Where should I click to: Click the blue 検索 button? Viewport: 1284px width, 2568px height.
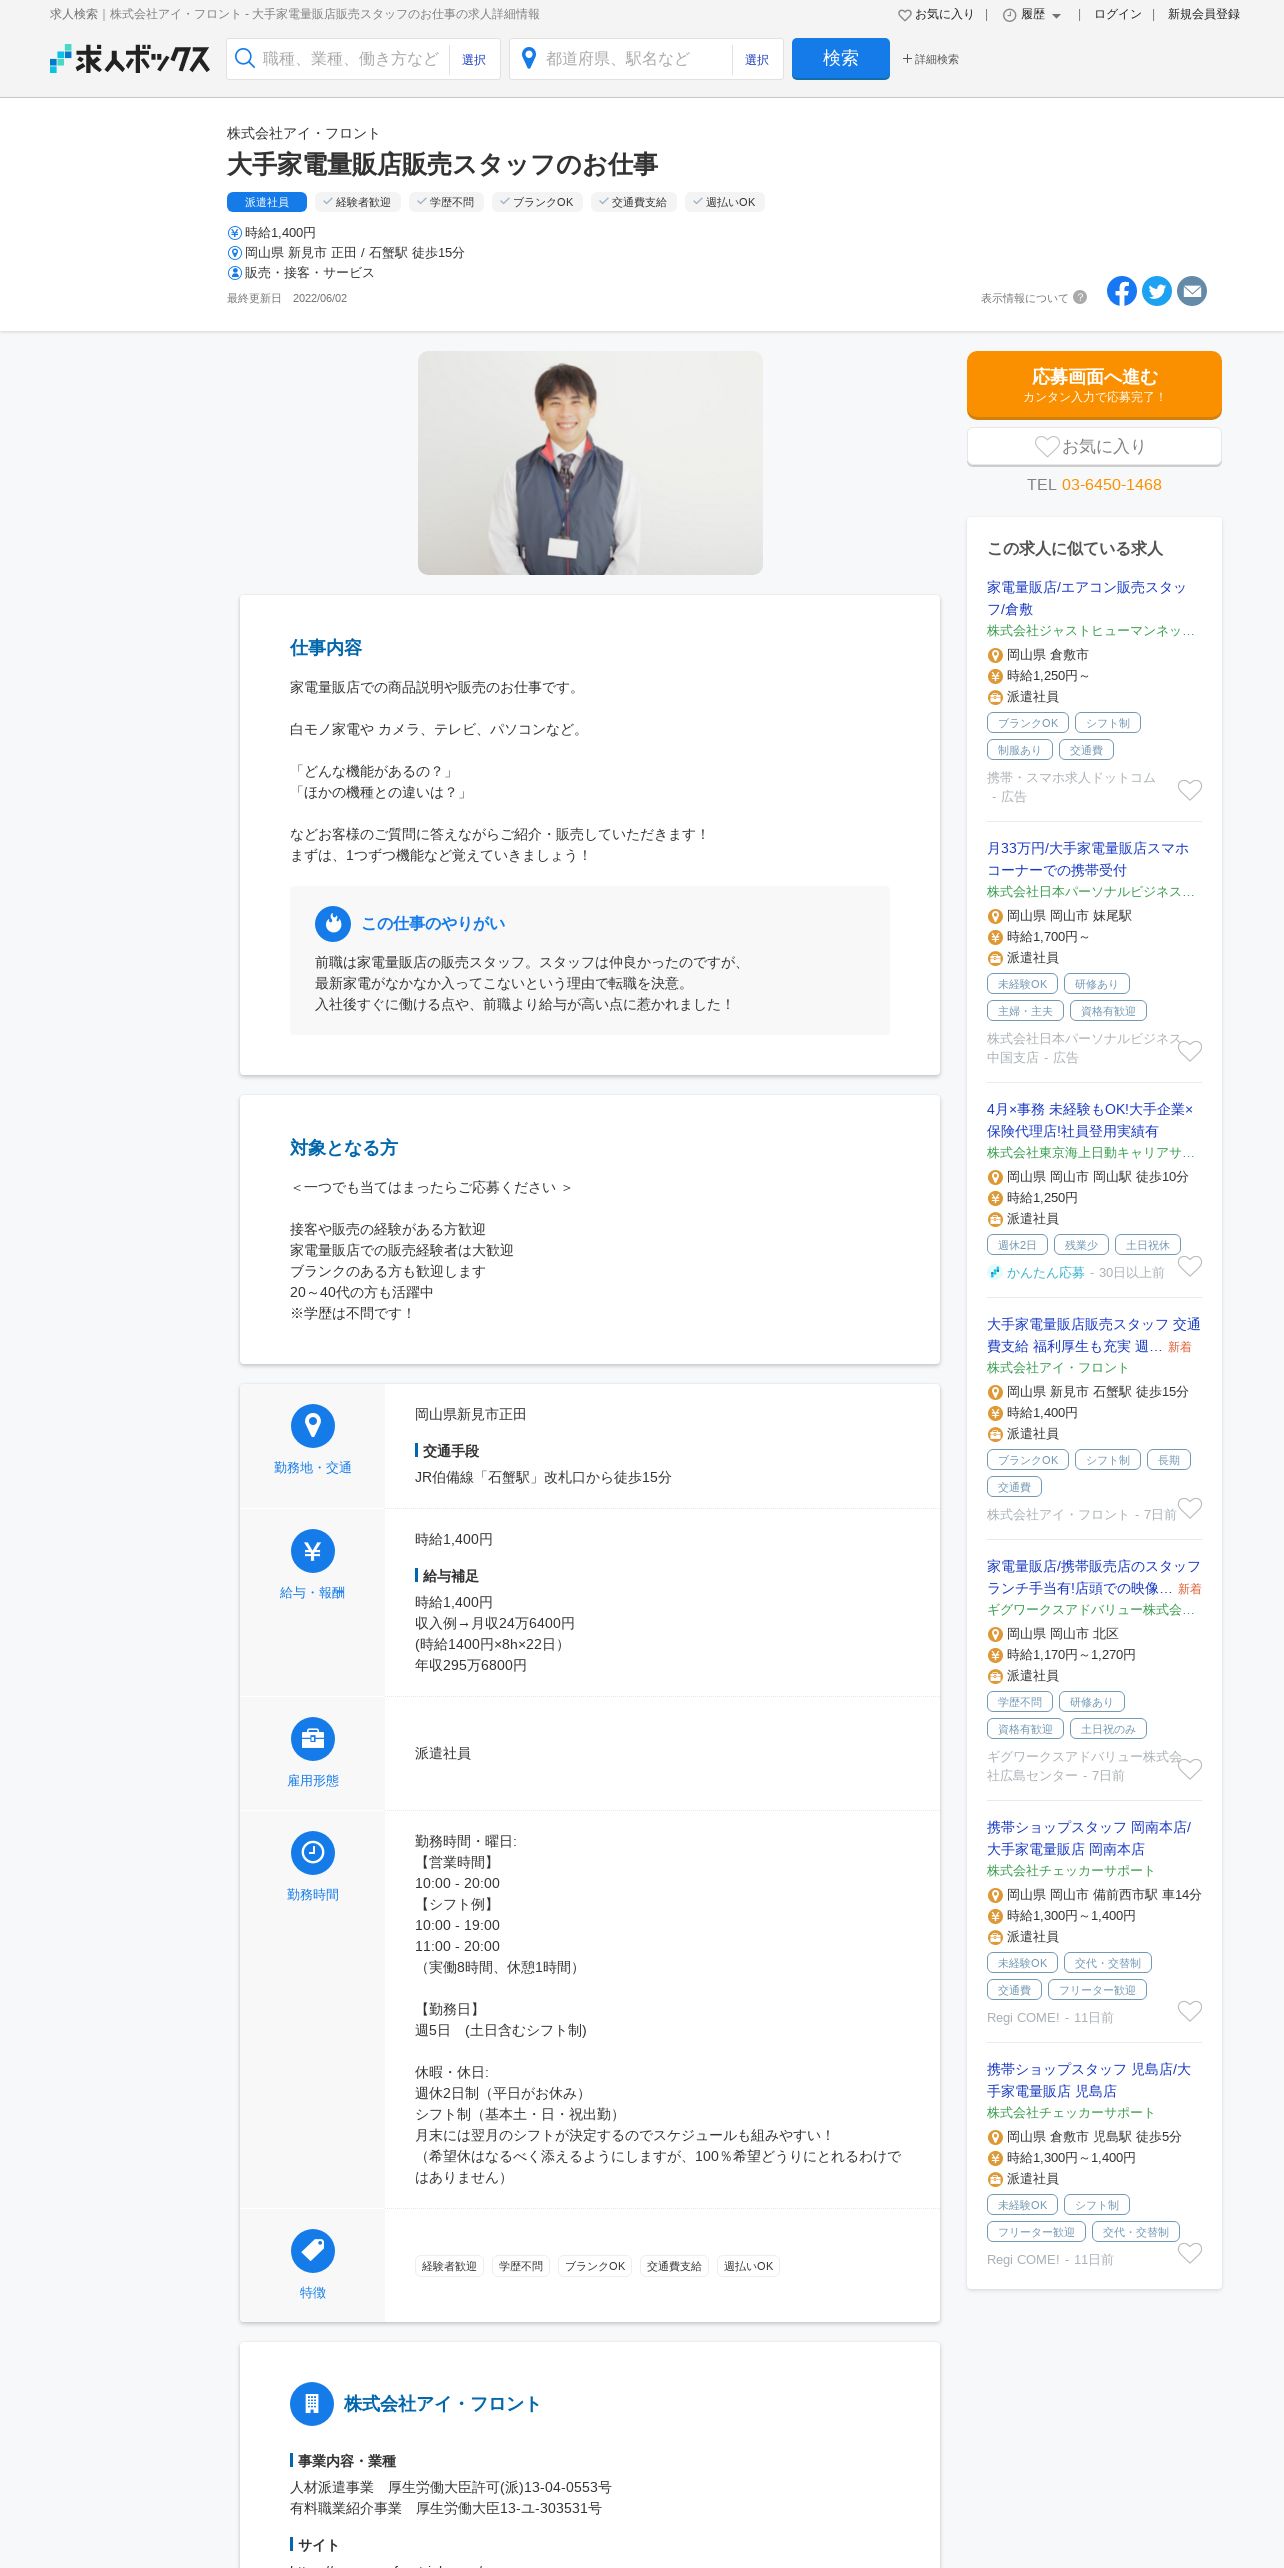pos(841,59)
